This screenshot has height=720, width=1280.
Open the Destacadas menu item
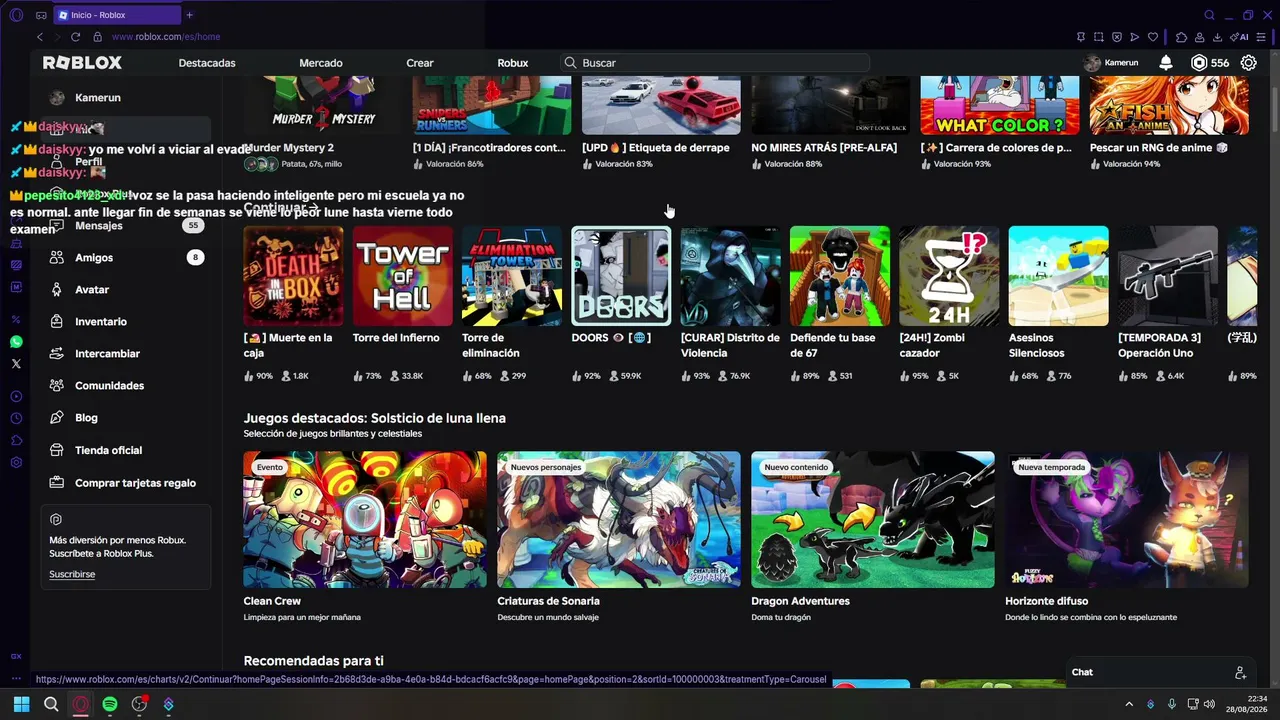tap(207, 63)
